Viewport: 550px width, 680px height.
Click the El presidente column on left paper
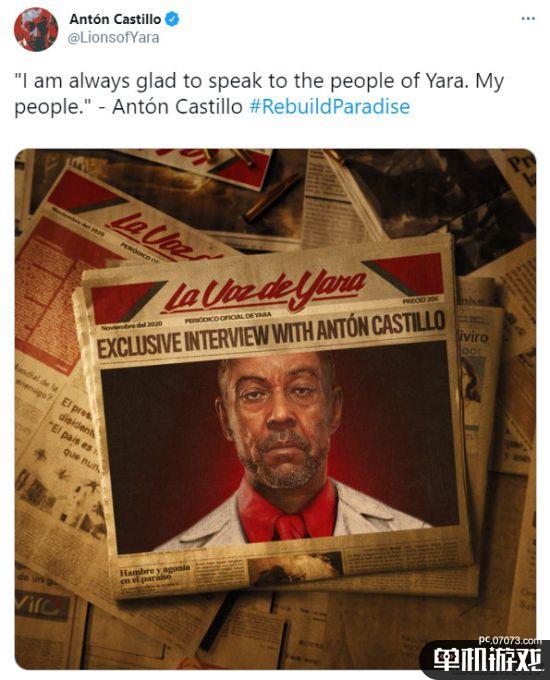[78, 434]
